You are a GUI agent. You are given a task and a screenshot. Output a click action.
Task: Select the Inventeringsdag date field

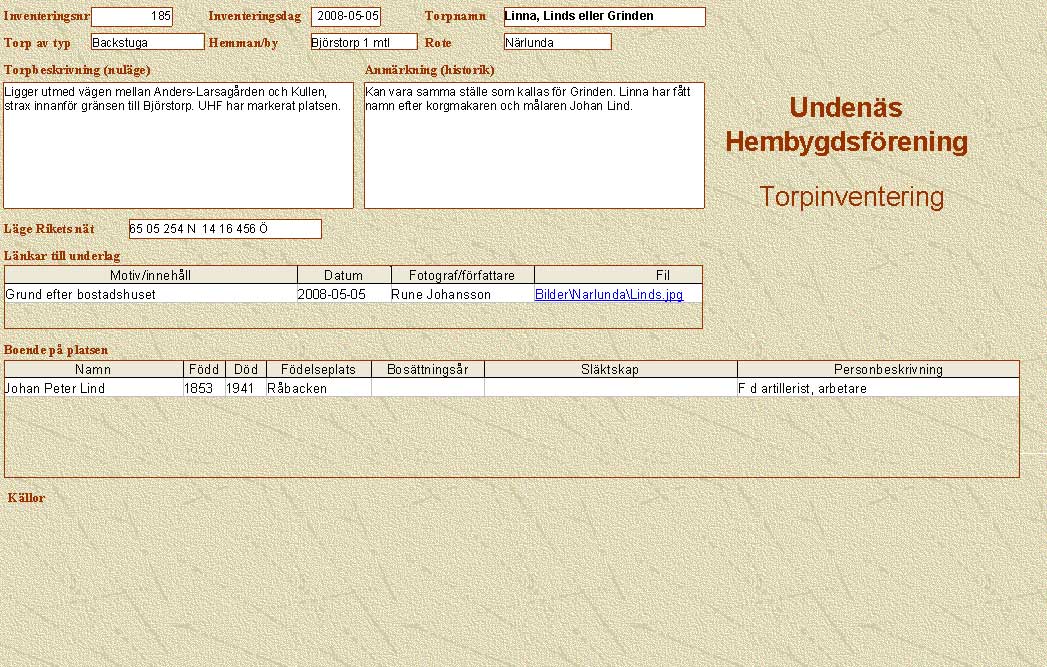pos(346,17)
